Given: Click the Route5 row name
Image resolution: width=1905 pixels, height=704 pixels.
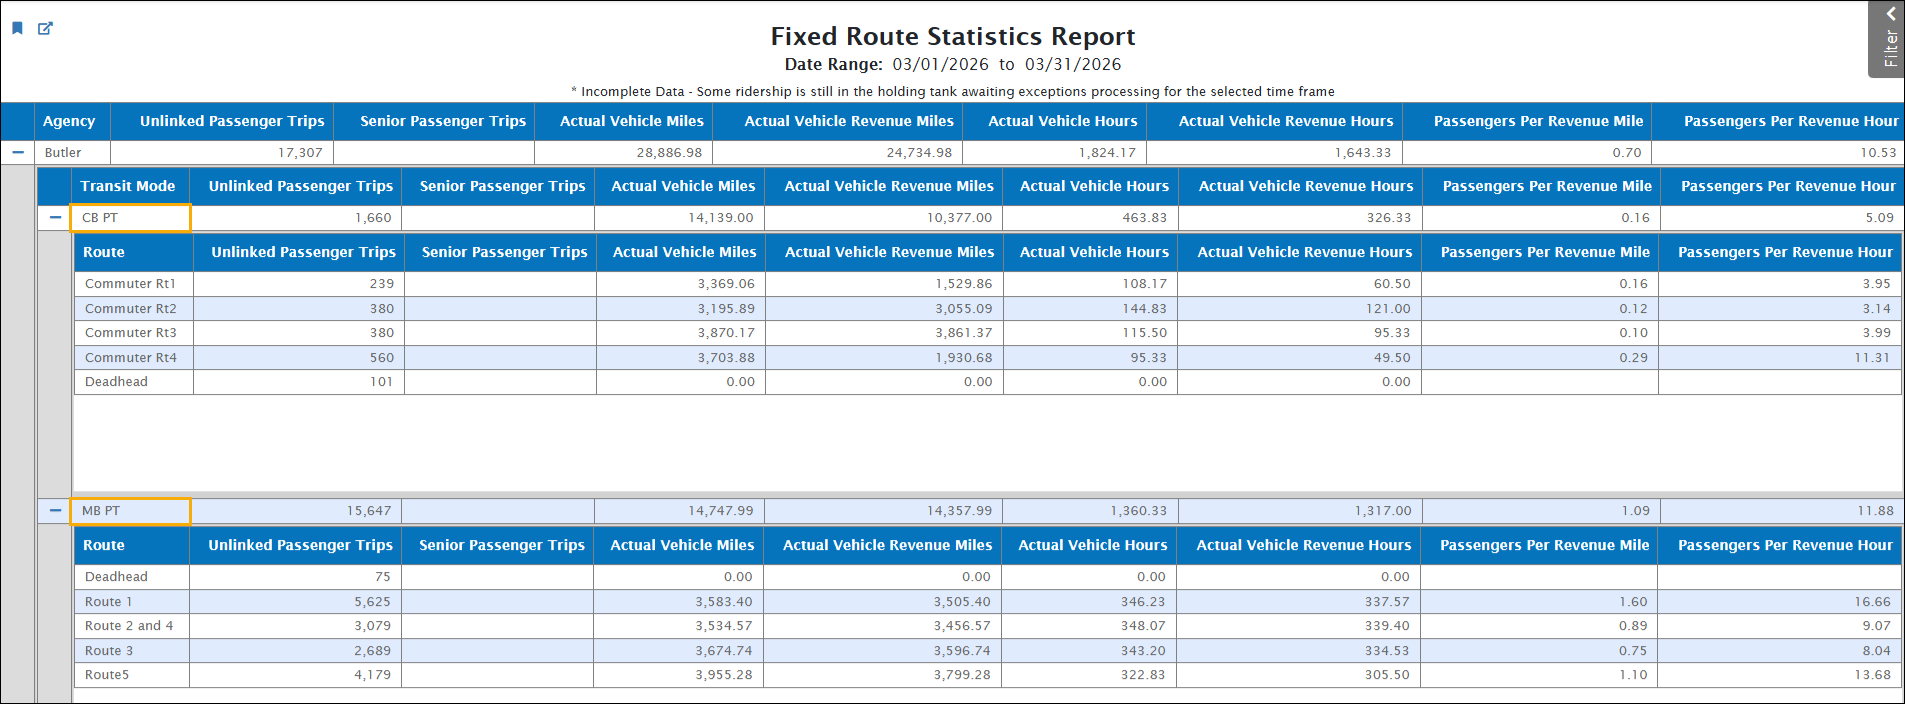Looking at the screenshot, I should click(x=107, y=675).
